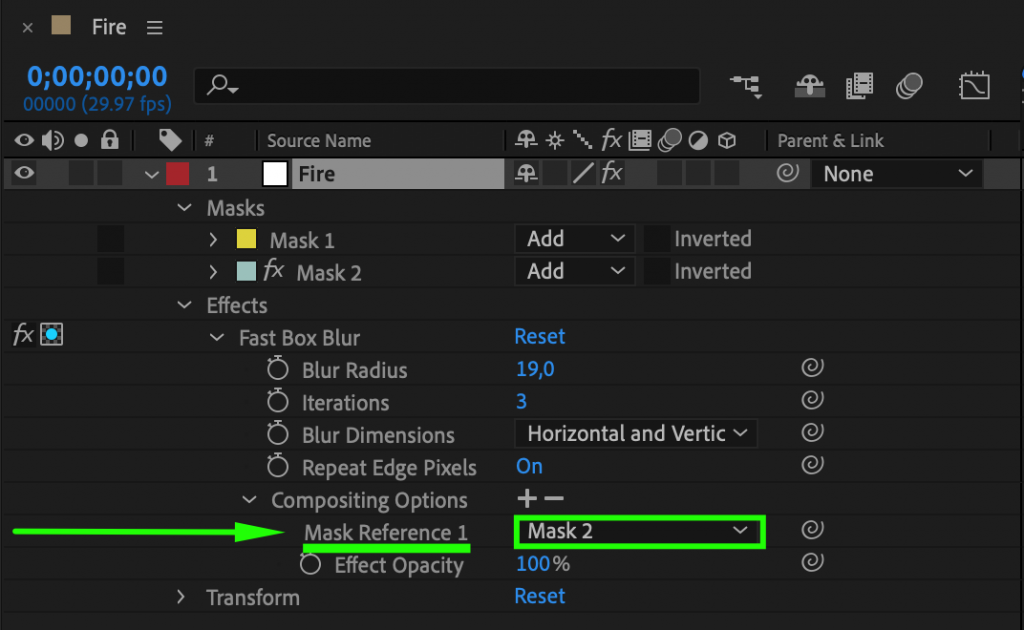Screen dimensions: 1024x630
Task: Hide the Fire layer visibility eye
Action: click(24, 173)
